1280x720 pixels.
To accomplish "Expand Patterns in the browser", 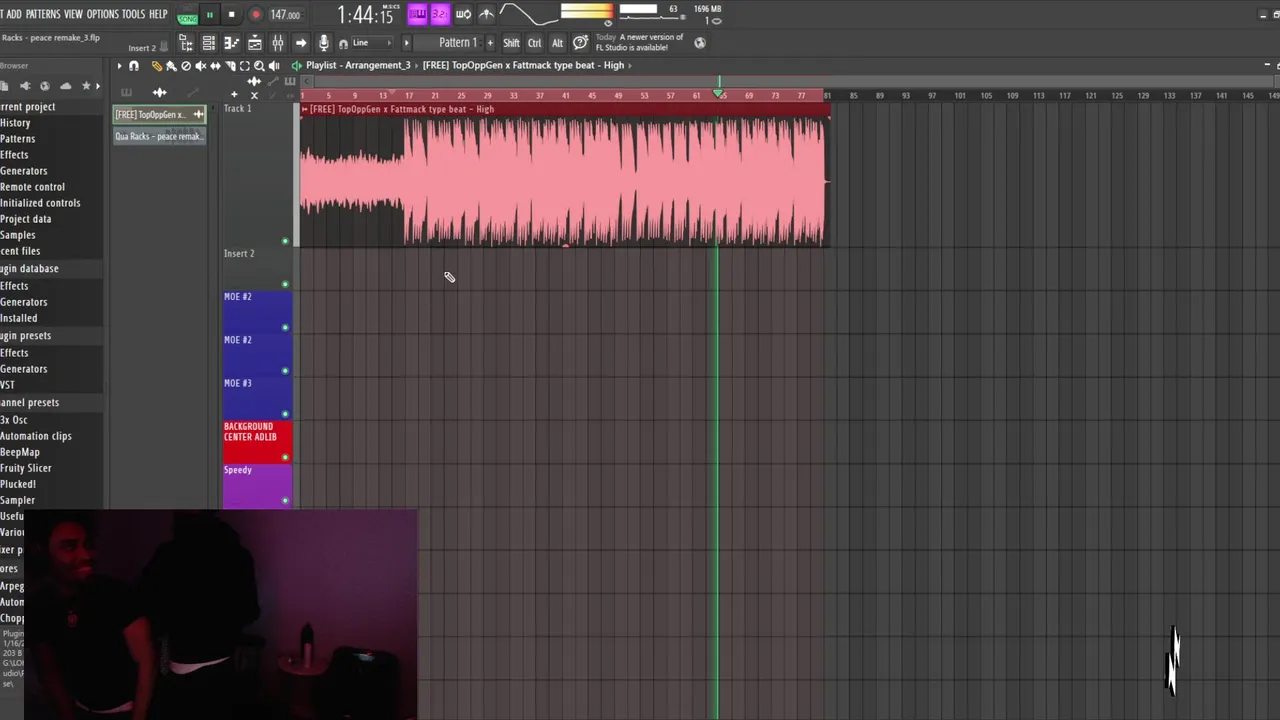I will pos(17,139).
